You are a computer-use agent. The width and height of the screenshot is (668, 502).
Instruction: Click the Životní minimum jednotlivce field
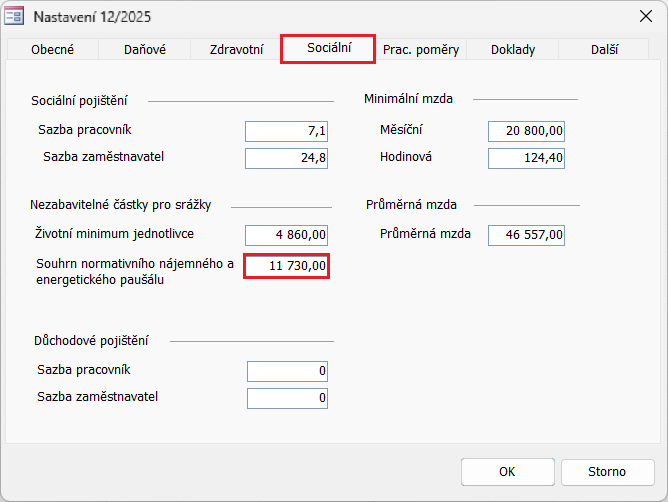286,235
